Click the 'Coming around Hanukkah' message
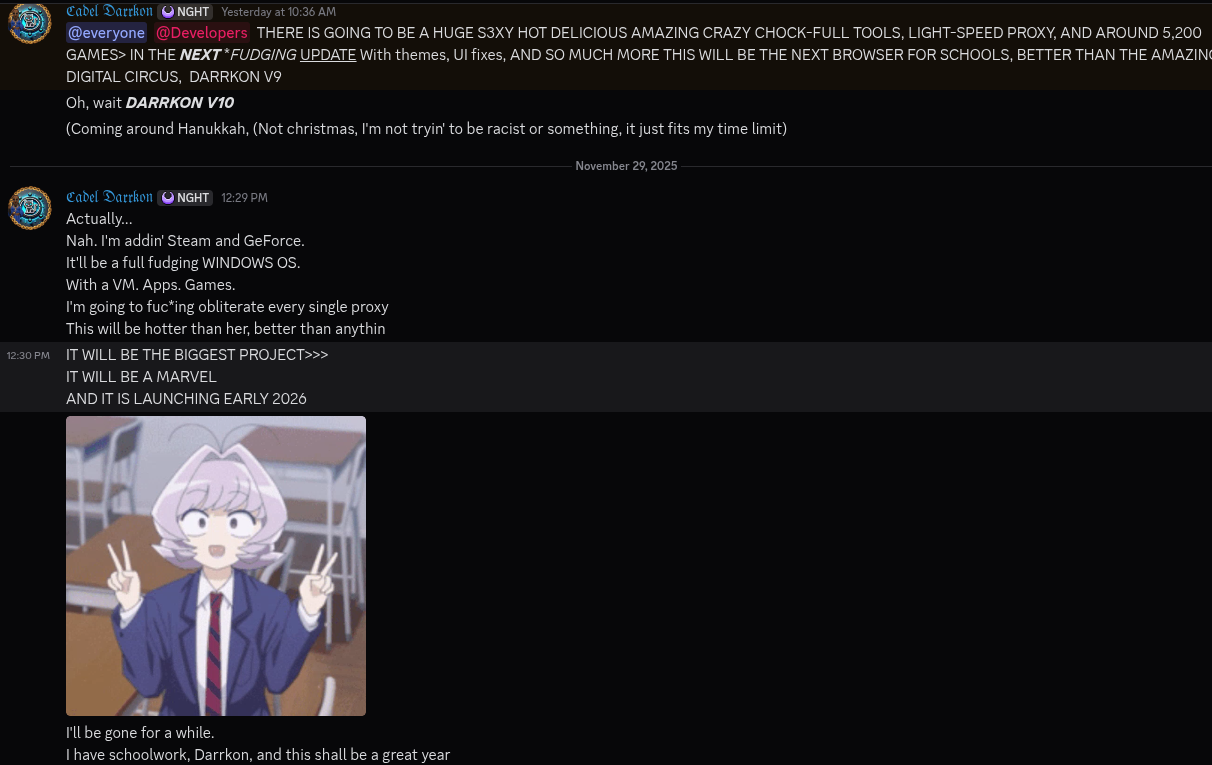1212x765 pixels. [426, 129]
